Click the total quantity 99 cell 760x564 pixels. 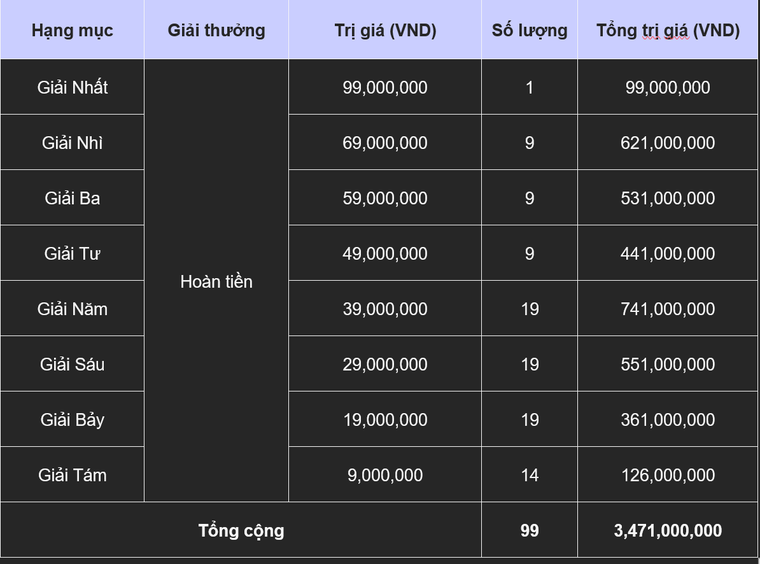[529, 530]
